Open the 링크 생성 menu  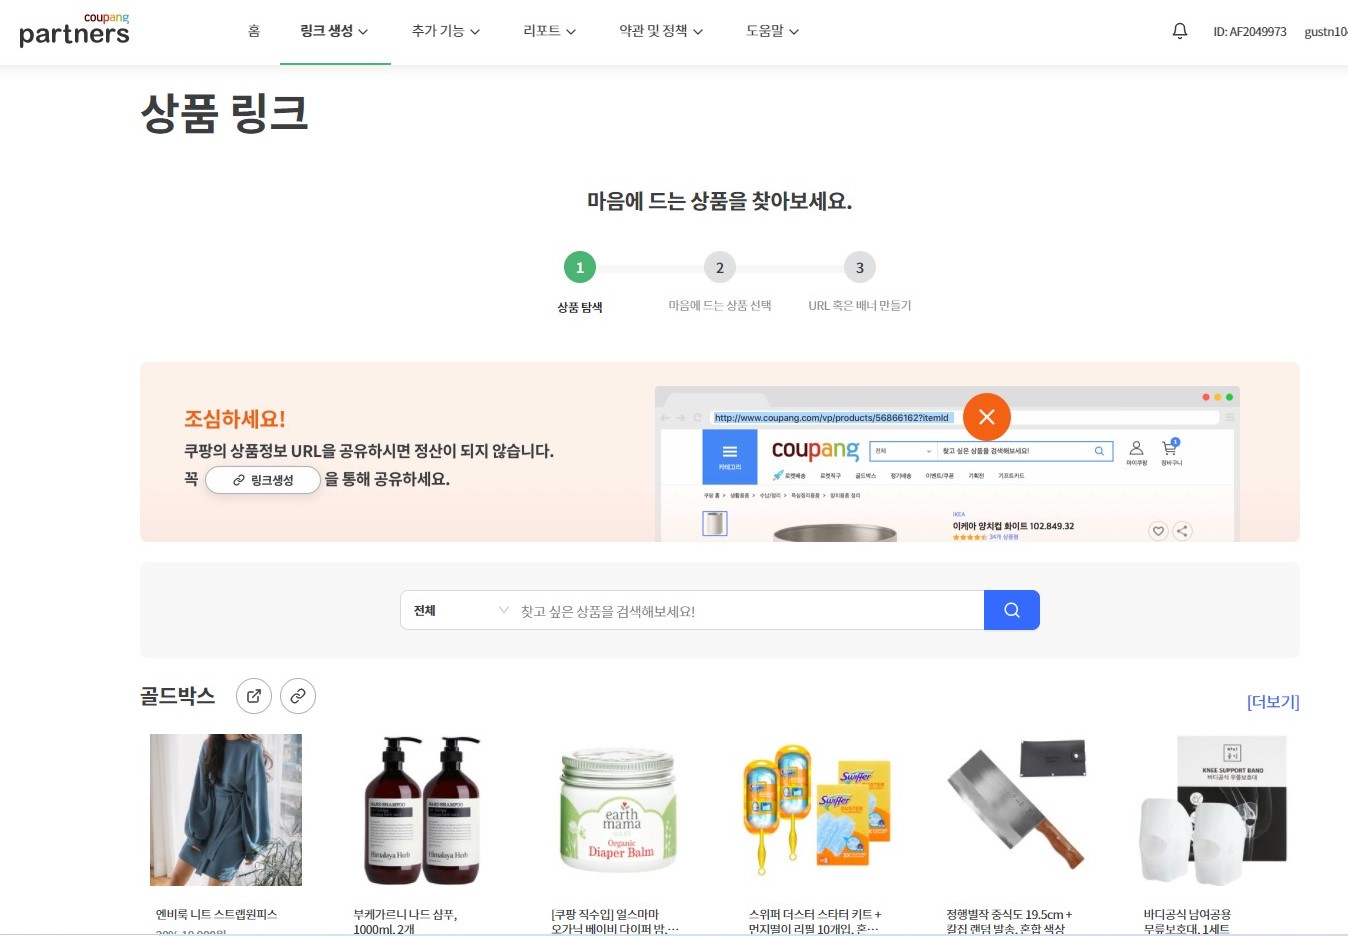tap(334, 31)
